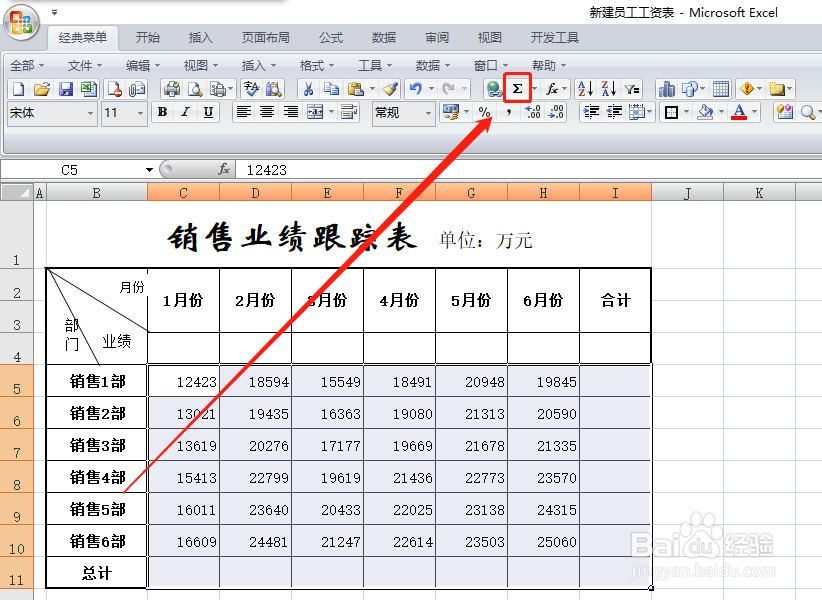Click the Insert Hyperlink globe icon

tap(494, 88)
